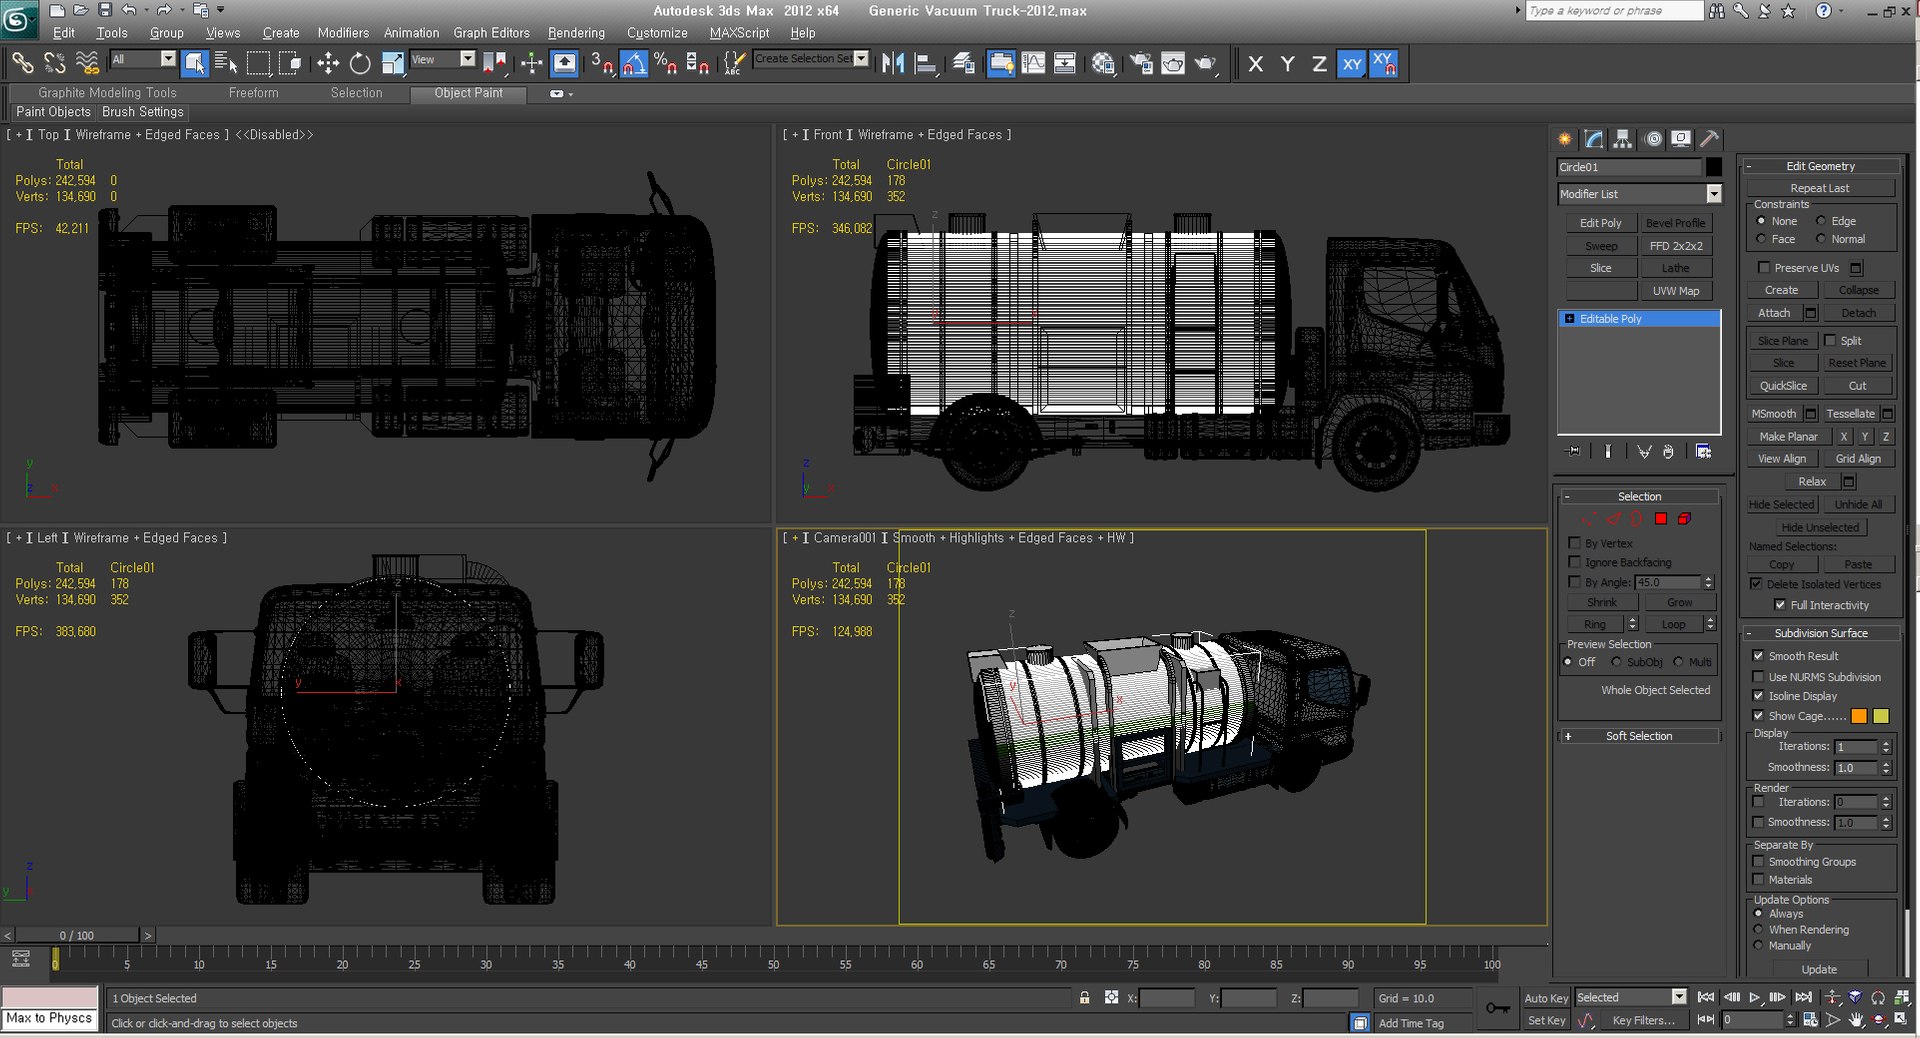Enable Ignore Backfacing checkbox

1574,562
